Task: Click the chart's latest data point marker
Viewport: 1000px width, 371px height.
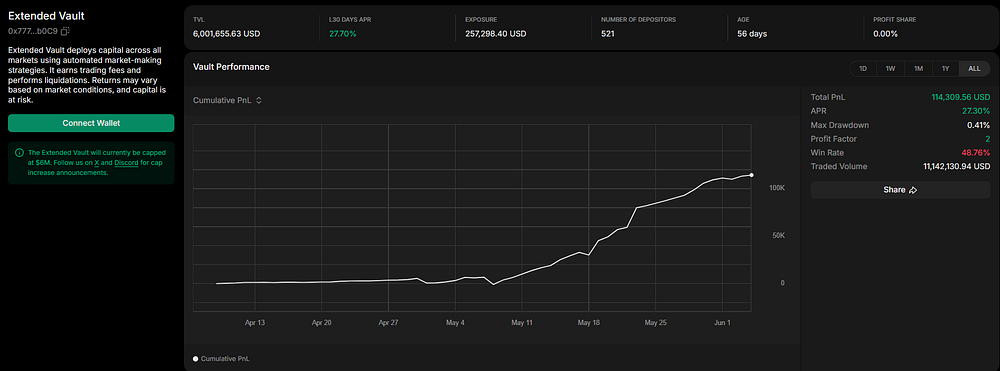Action: (x=751, y=175)
